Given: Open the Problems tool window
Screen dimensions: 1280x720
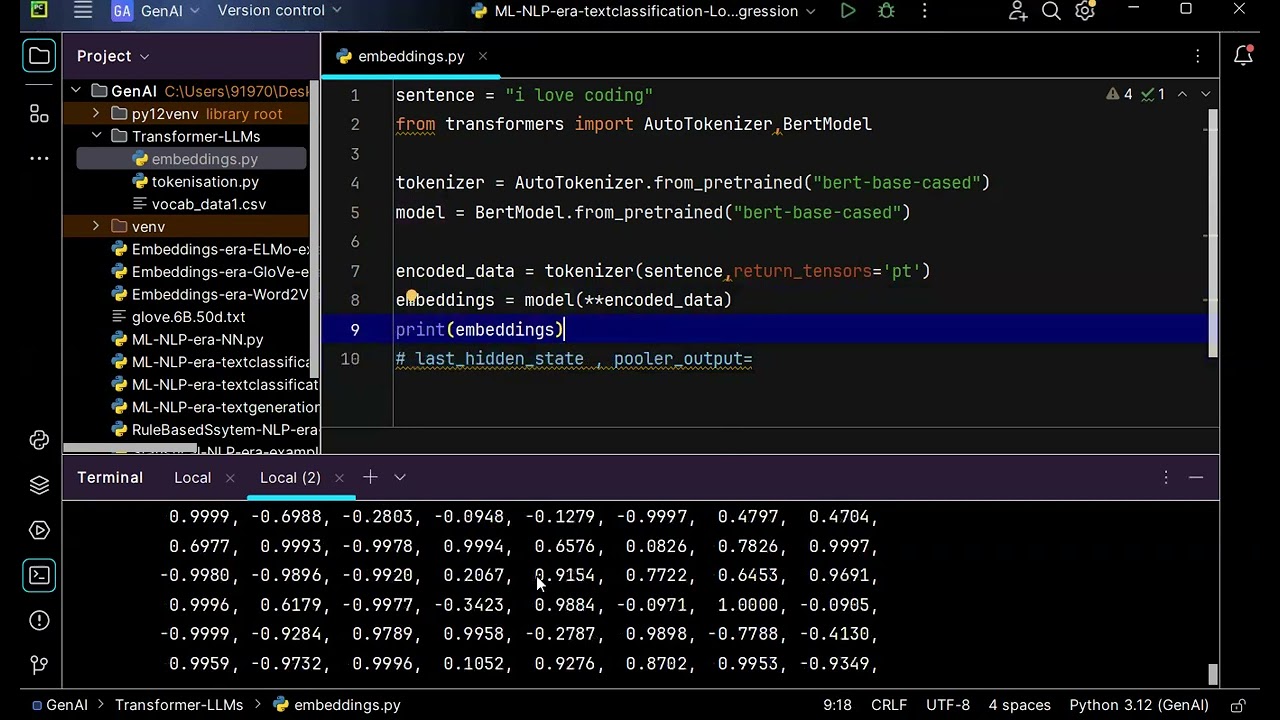Looking at the screenshot, I should 39,620.
